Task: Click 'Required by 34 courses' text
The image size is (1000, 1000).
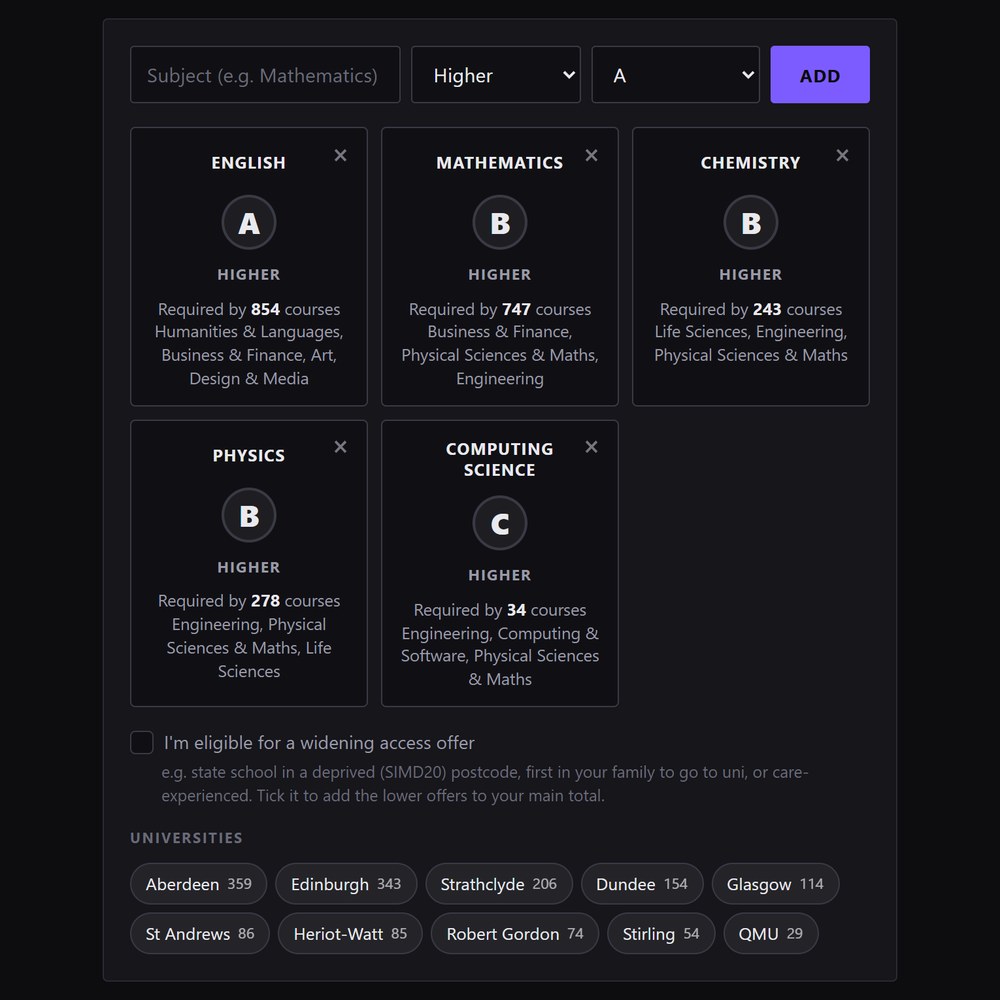Action: [500, 610]
